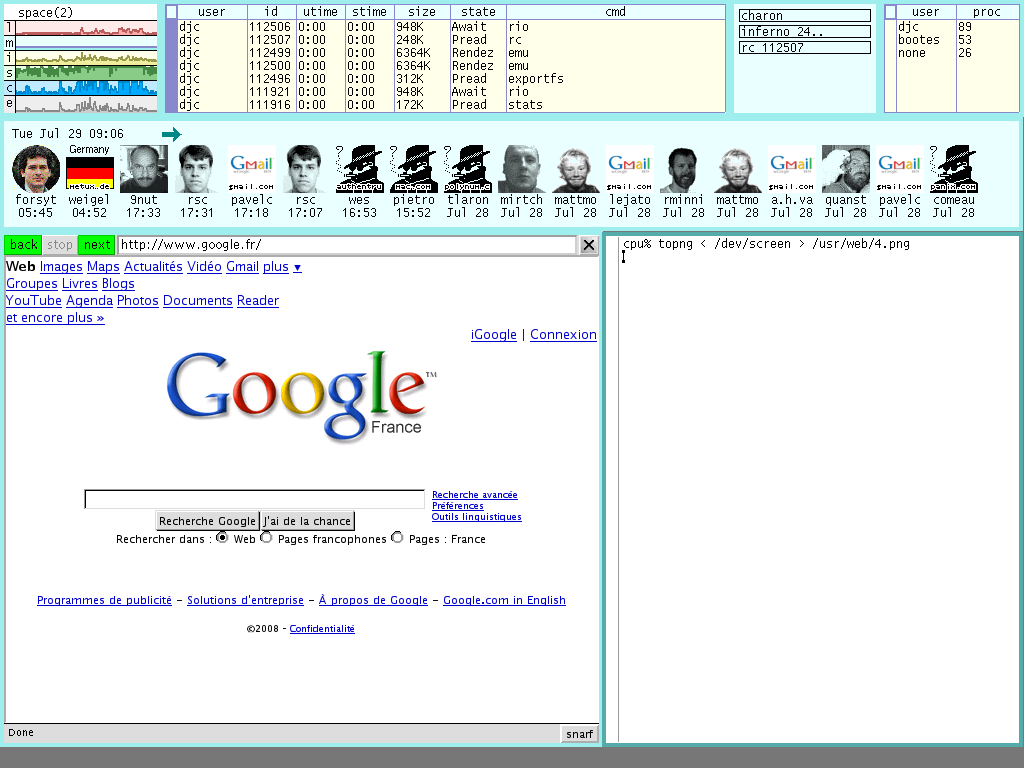Click comeau's spy face icon

(x=953, y=168)
